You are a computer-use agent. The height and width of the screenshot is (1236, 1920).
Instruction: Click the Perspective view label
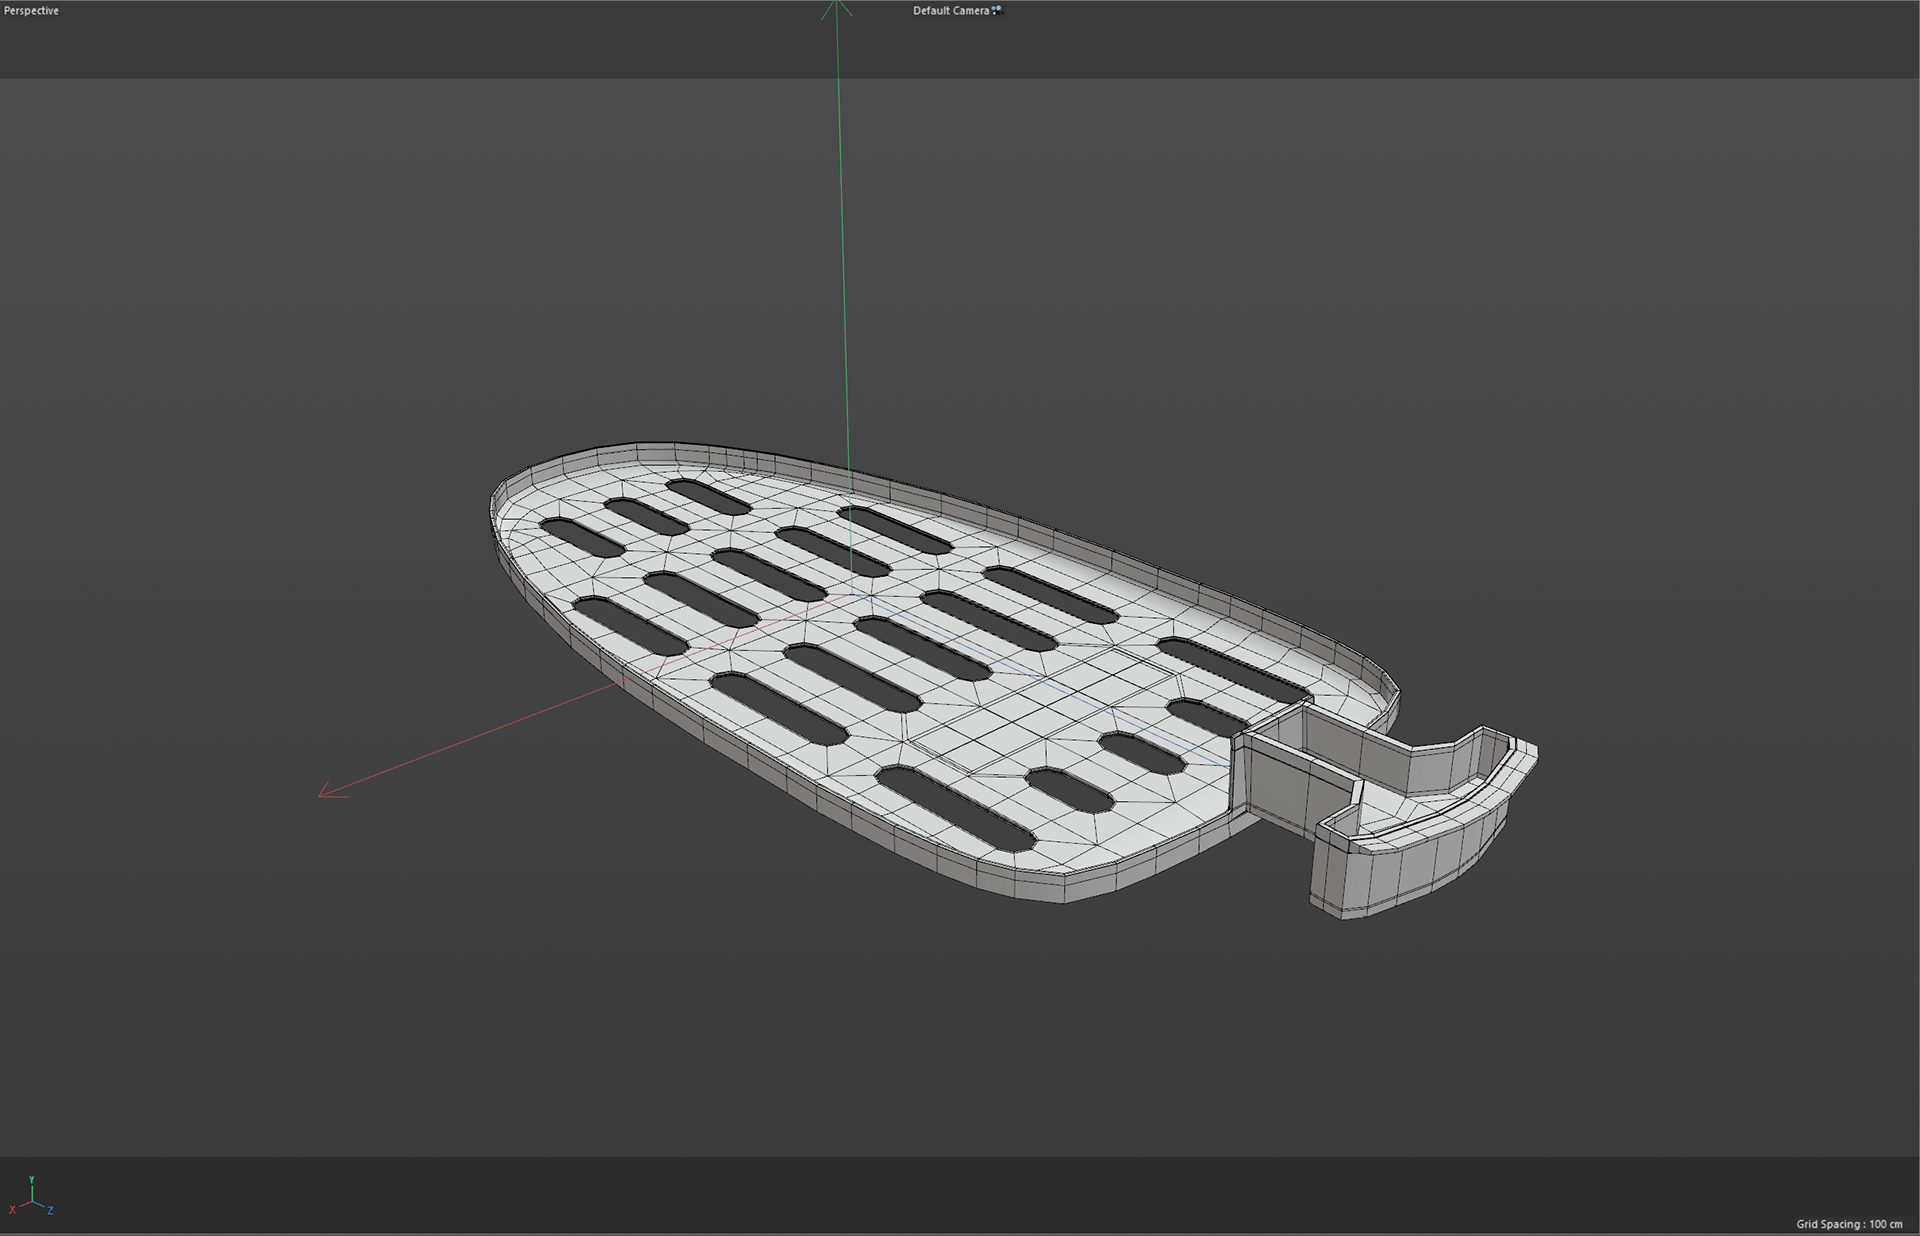coord(31,11)
